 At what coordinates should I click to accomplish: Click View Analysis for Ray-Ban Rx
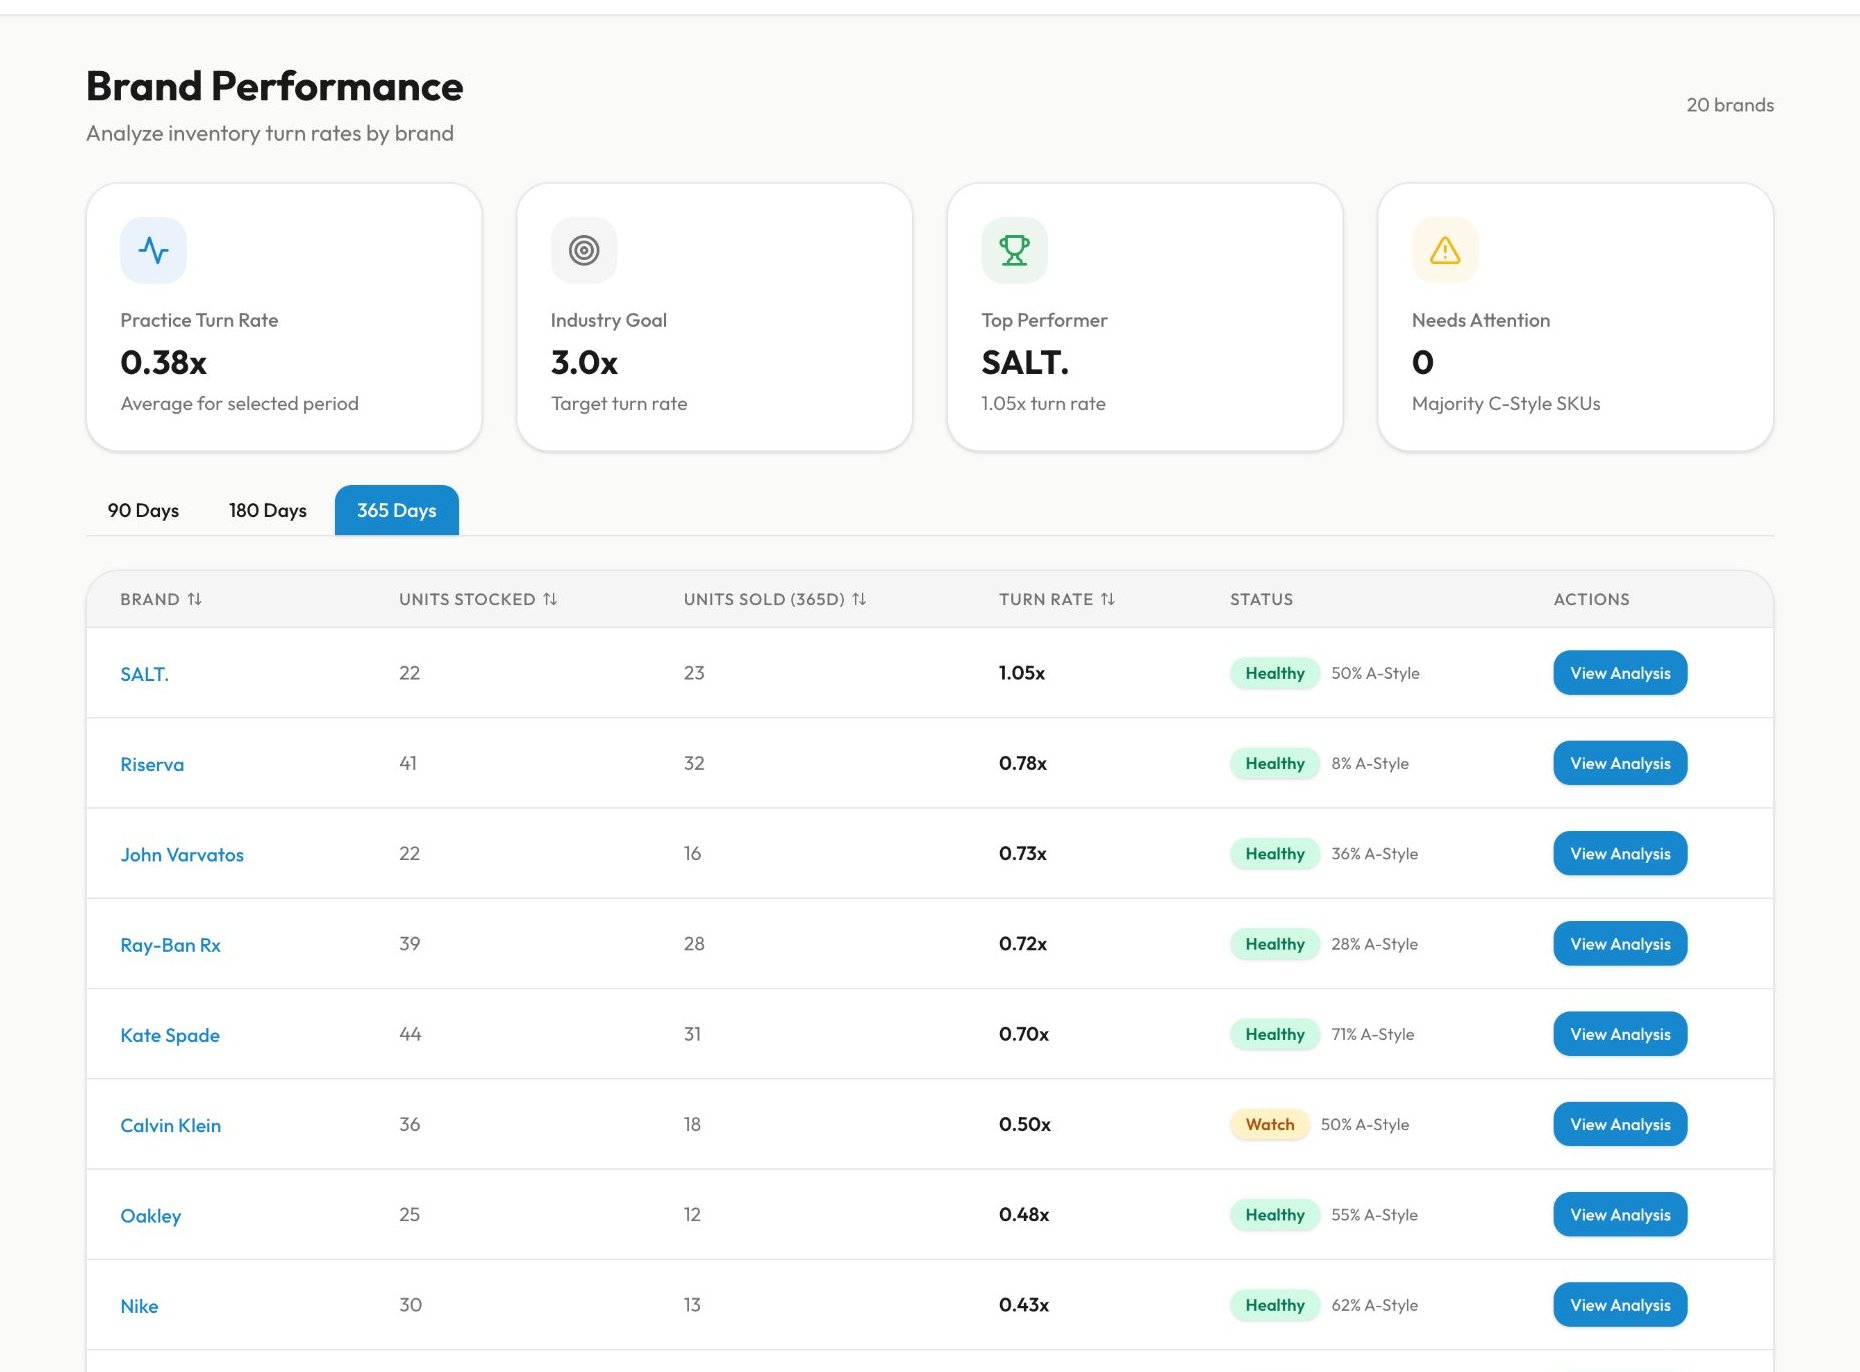click(1619, 943)
